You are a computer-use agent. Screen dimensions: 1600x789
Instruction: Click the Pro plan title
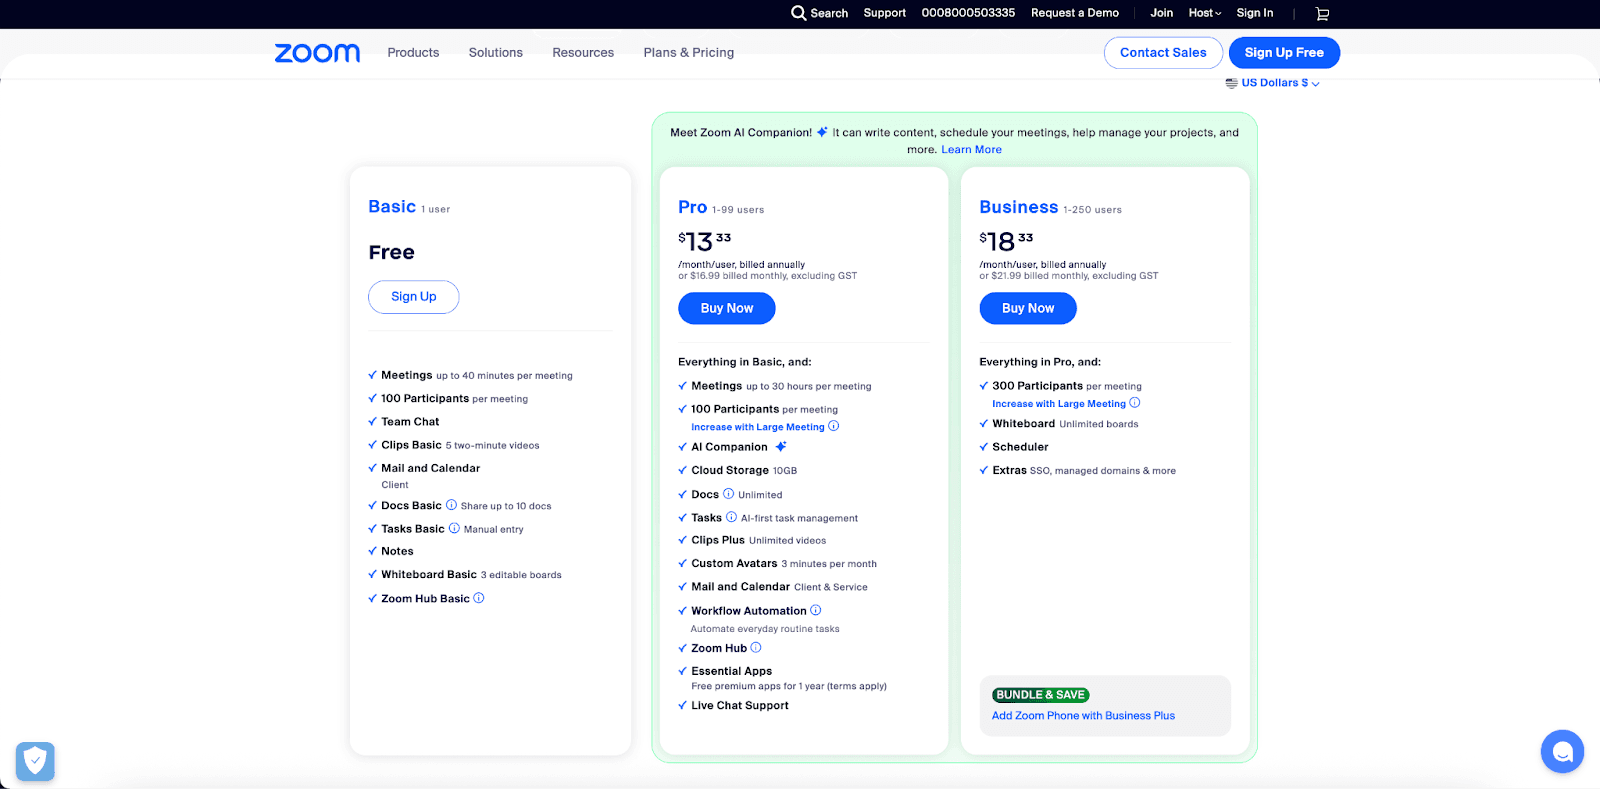[x=693, y=207]
